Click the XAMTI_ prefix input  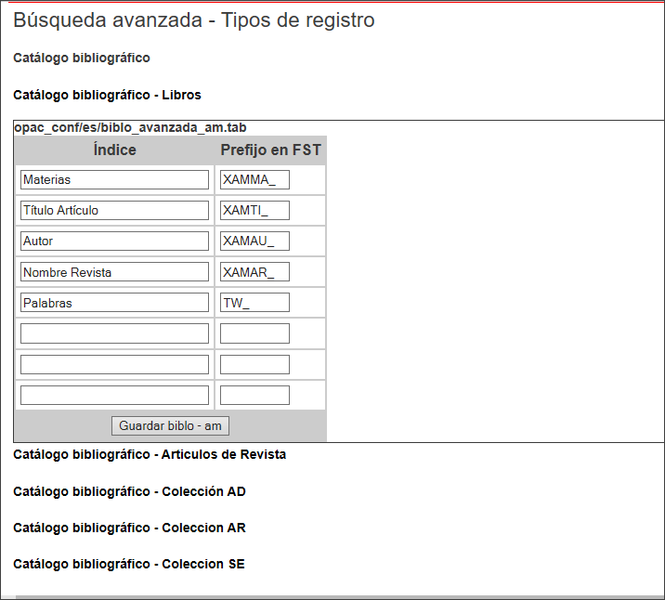click(255, 211)
